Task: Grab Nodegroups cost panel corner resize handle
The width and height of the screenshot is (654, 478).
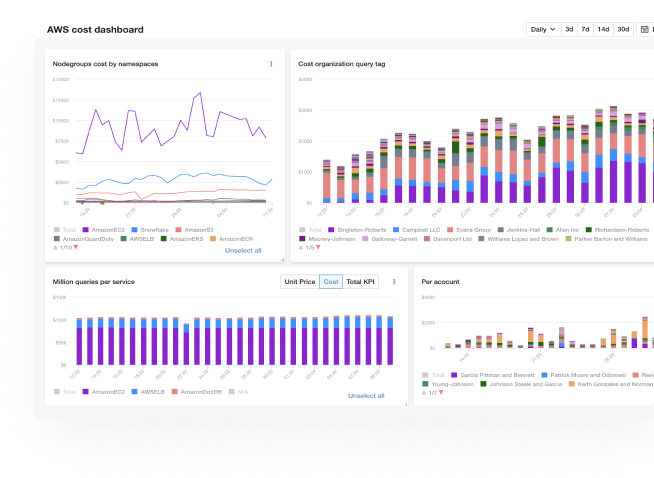Action: pos(282,259)
